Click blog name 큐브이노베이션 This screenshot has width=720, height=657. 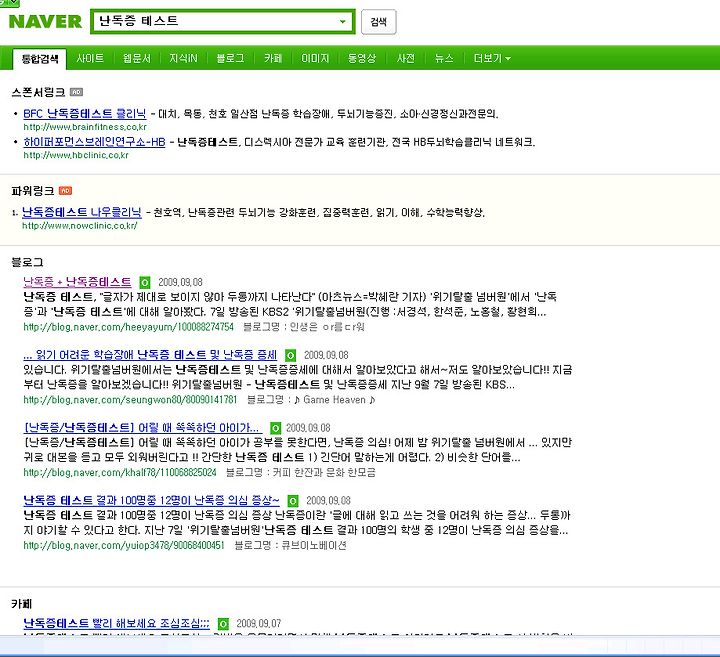(314, 545)
